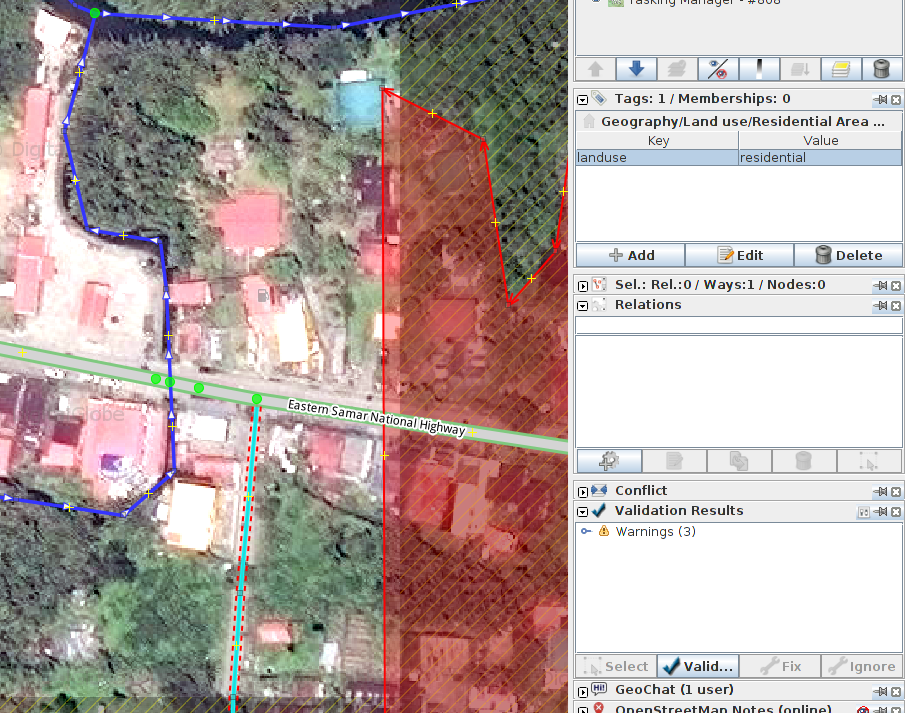This screenshot has height=713, width=905.
Task: Pin the selection list panel
Action: pos(880,286)
